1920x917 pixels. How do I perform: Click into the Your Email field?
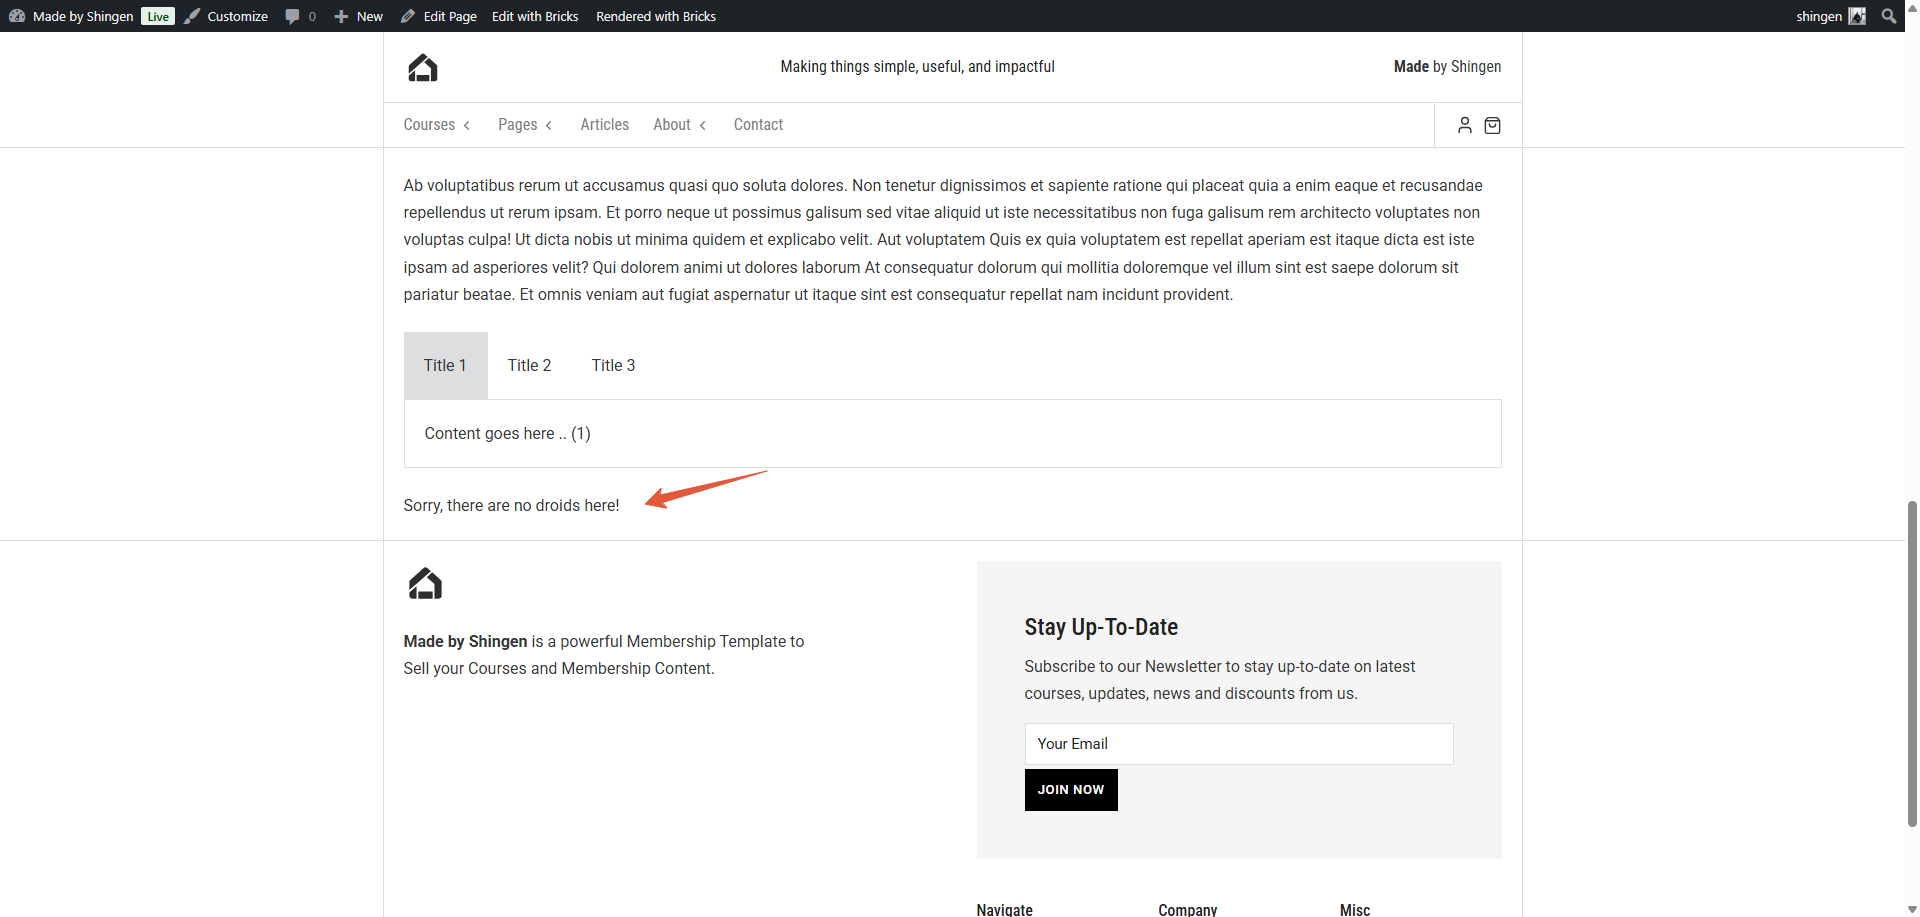pos(1238,744)
